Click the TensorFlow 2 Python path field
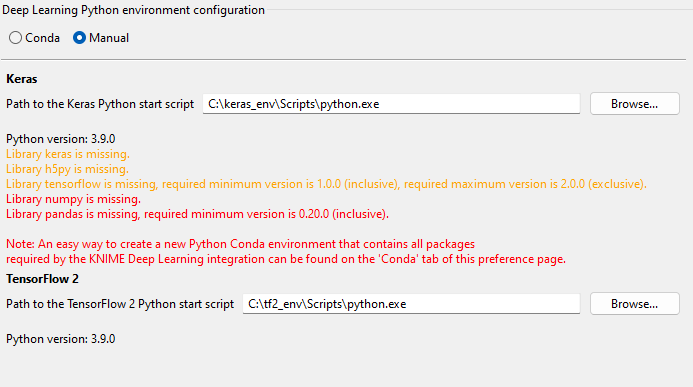The image size is (693, 387). coord(411,304)
